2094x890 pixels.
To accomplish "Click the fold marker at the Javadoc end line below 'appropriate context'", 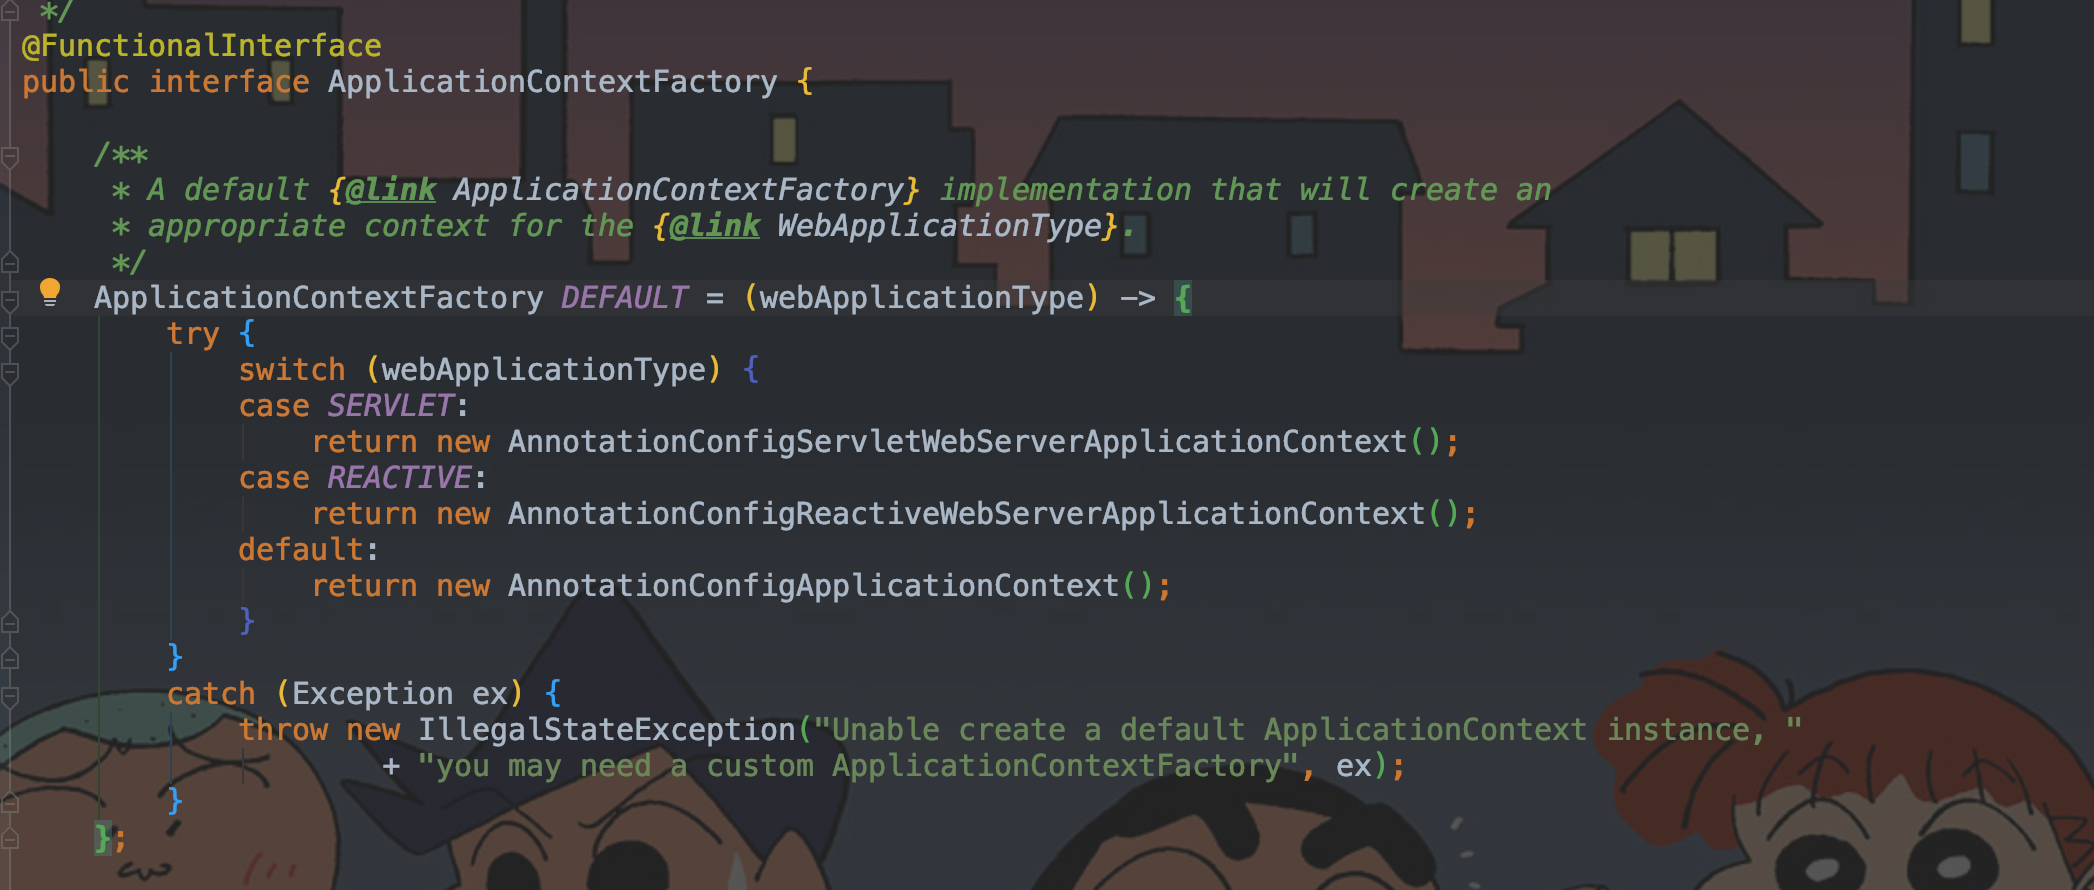I will click(x=10, y=263).
